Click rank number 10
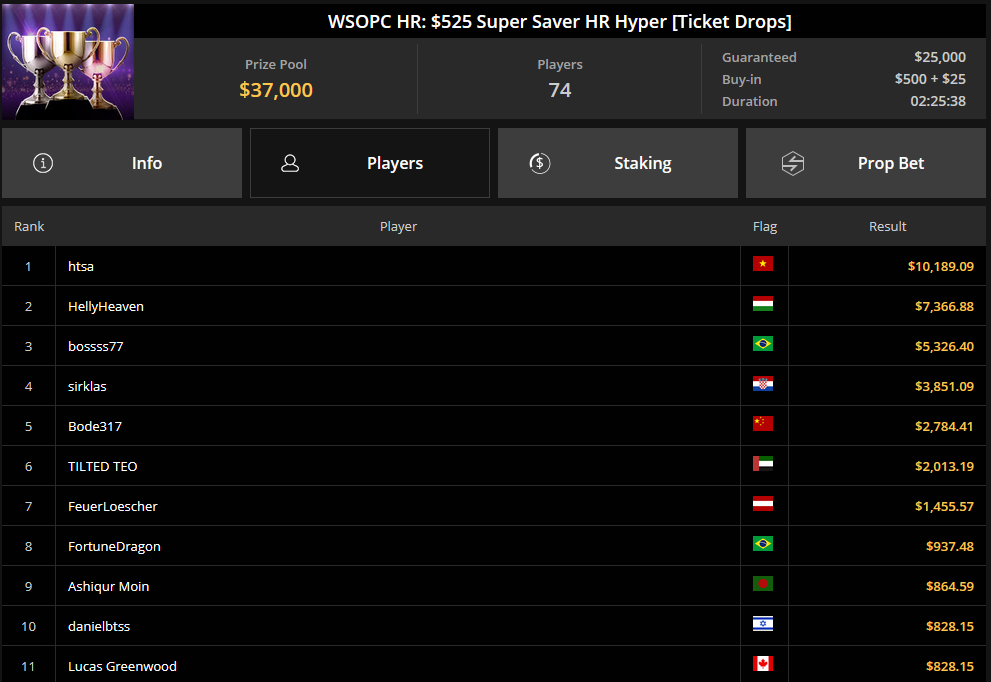Image resolution: width=991 pixels, height=682 pixels. pos(28,626)
